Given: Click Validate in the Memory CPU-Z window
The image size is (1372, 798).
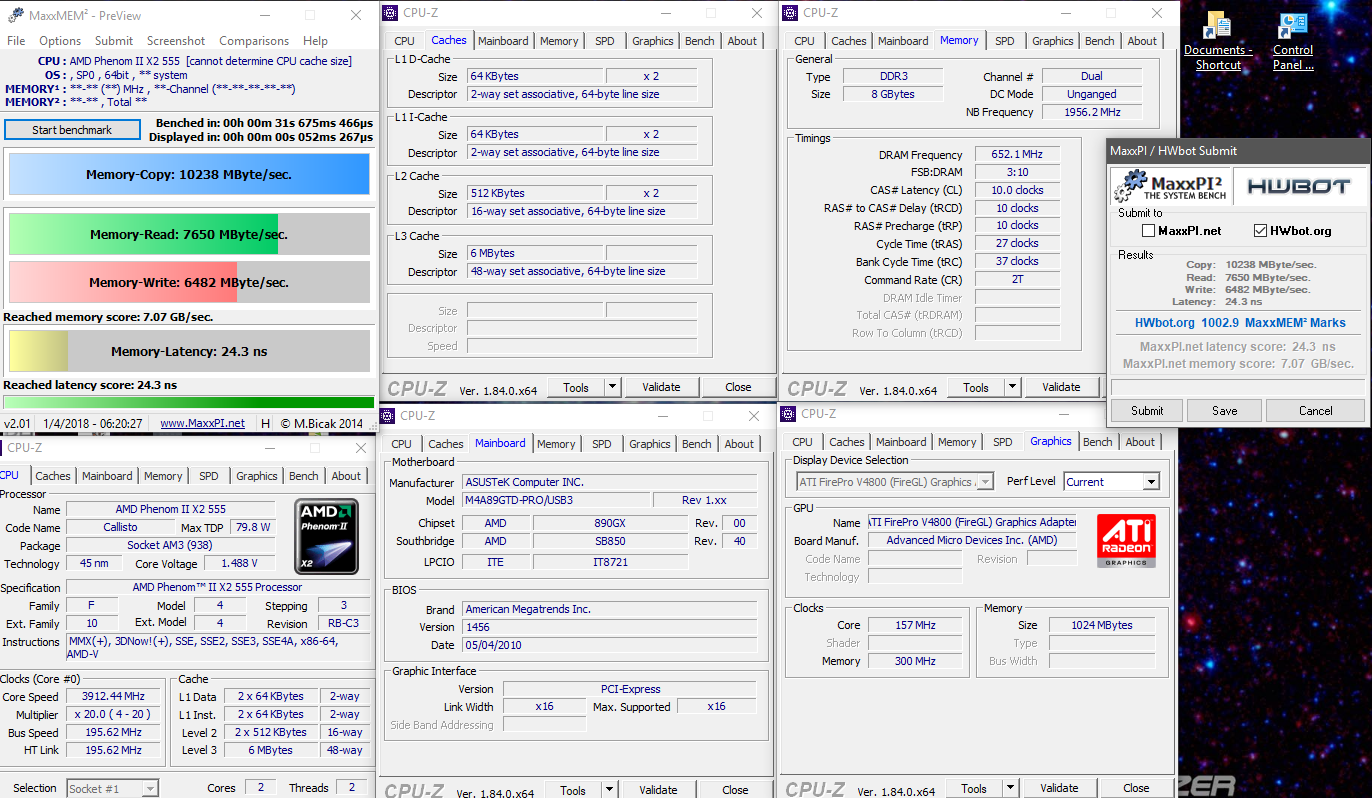Looking at the screenshot, I should coord(1061,387).
